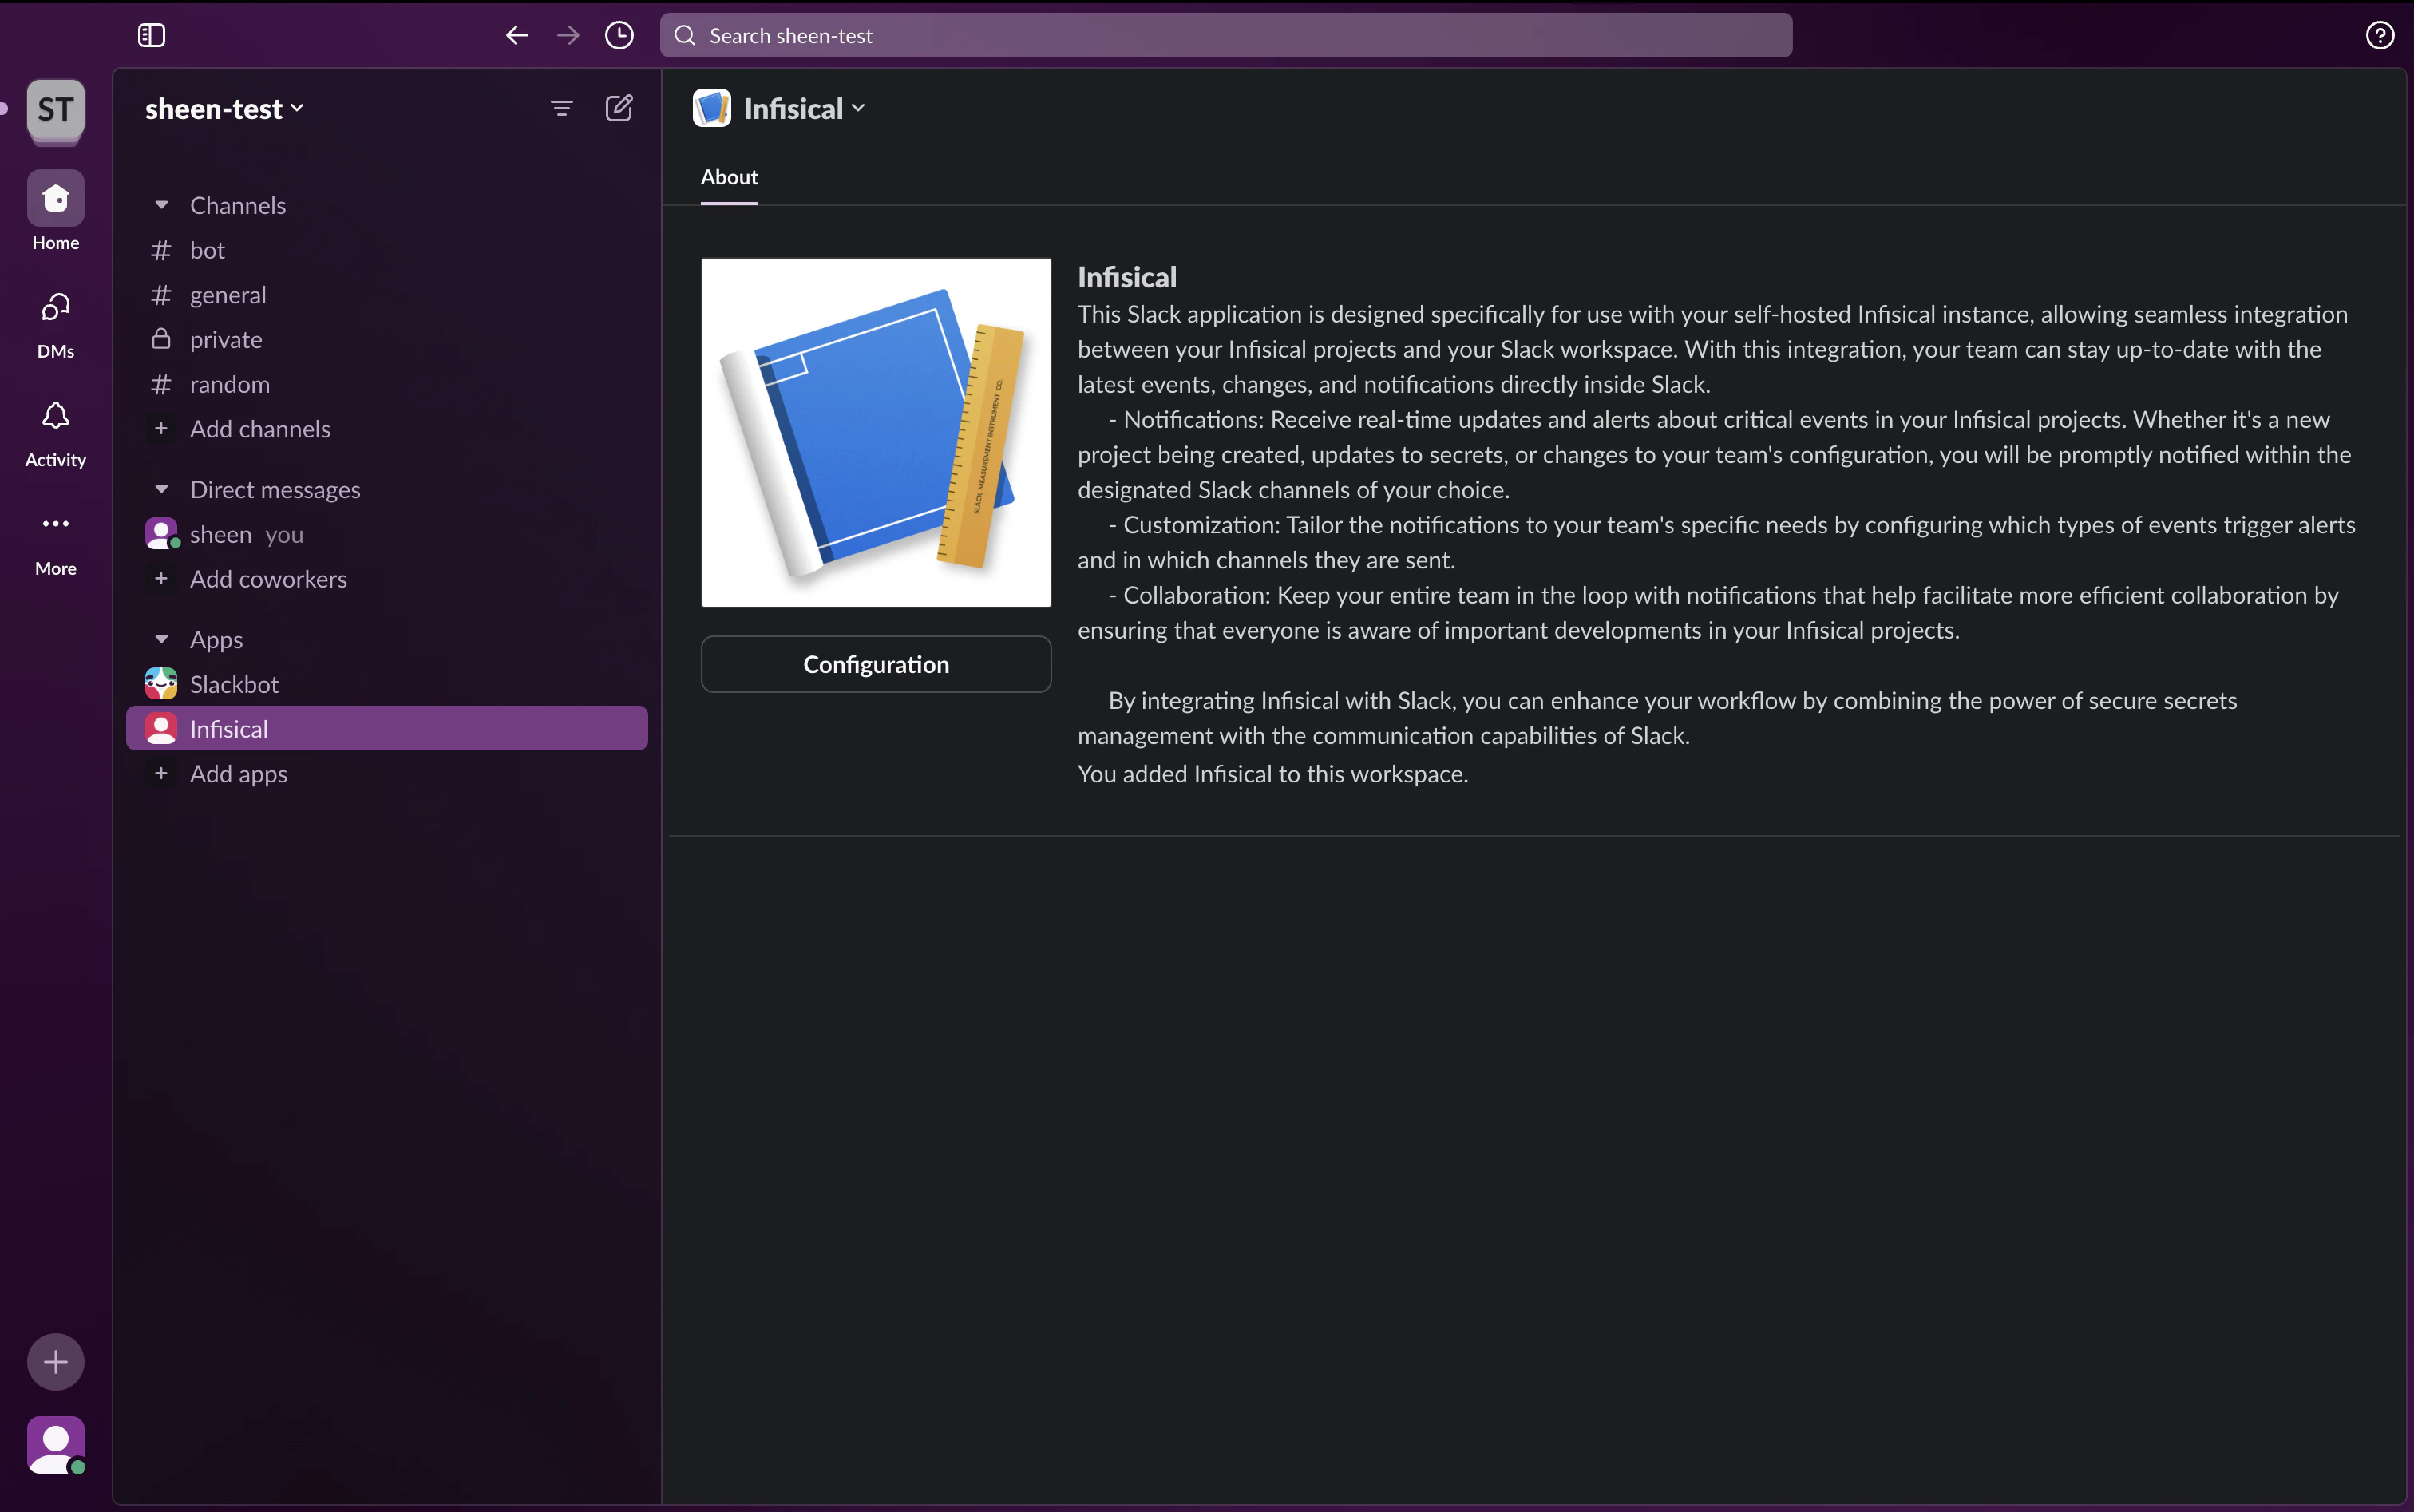Toggle the sidebar layout icon
The height and width of the screenshot is (1512, 2414).
tap(151, 36)
